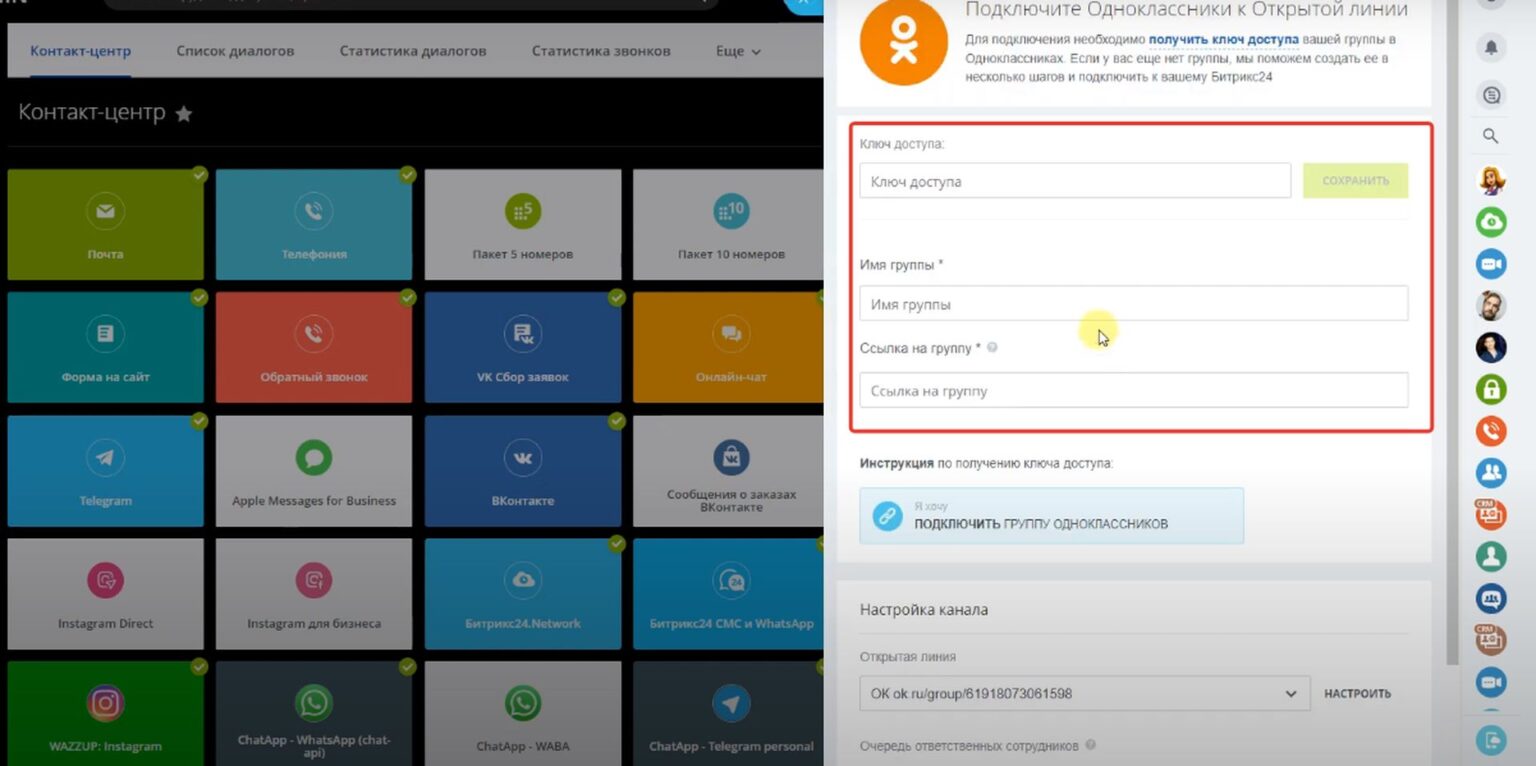Open the Открытая линия dropdown
This screenshot has width=1536, height=766.
point(1084,693)
